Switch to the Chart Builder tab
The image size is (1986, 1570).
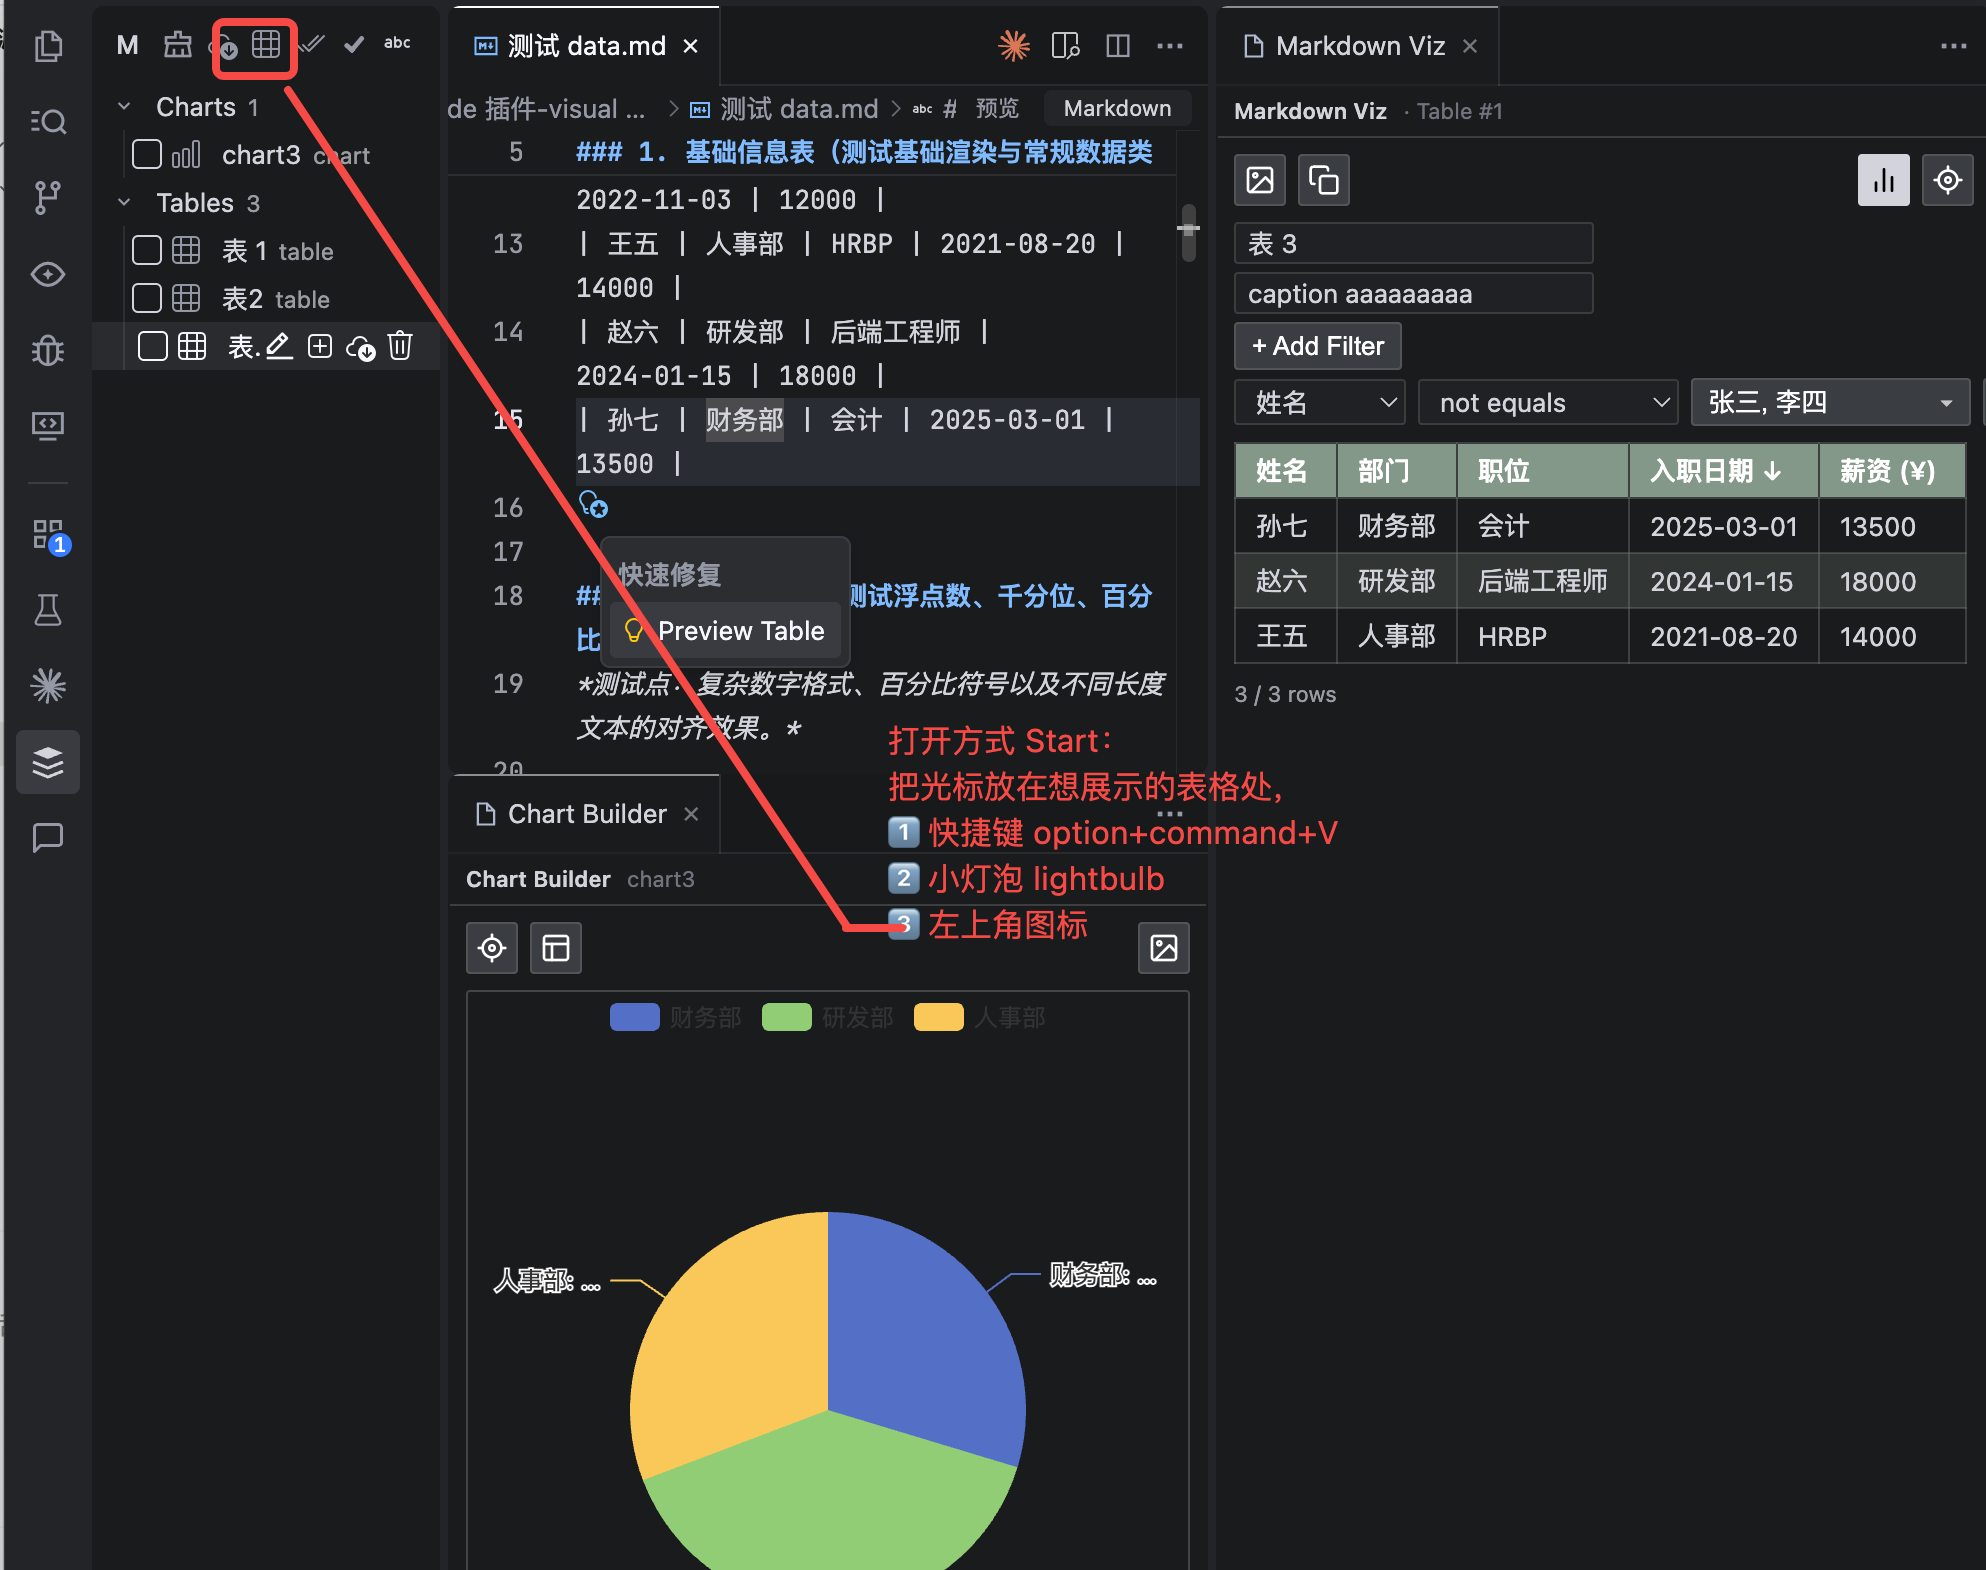coord(587,814)
